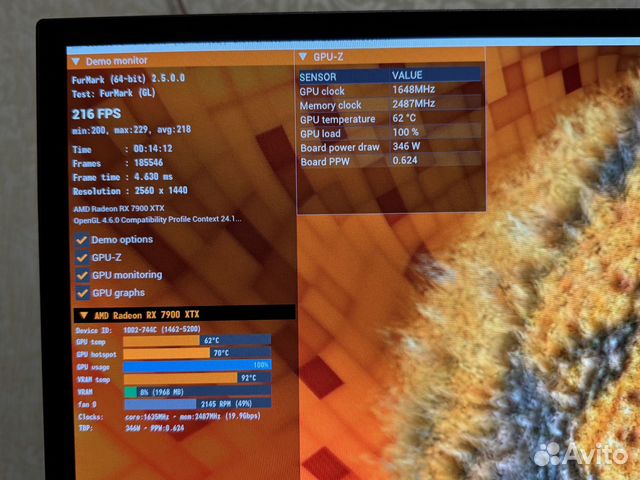Select the Board PPW label
The height and width of the screenshot is (480, 640).
(325, 162)
